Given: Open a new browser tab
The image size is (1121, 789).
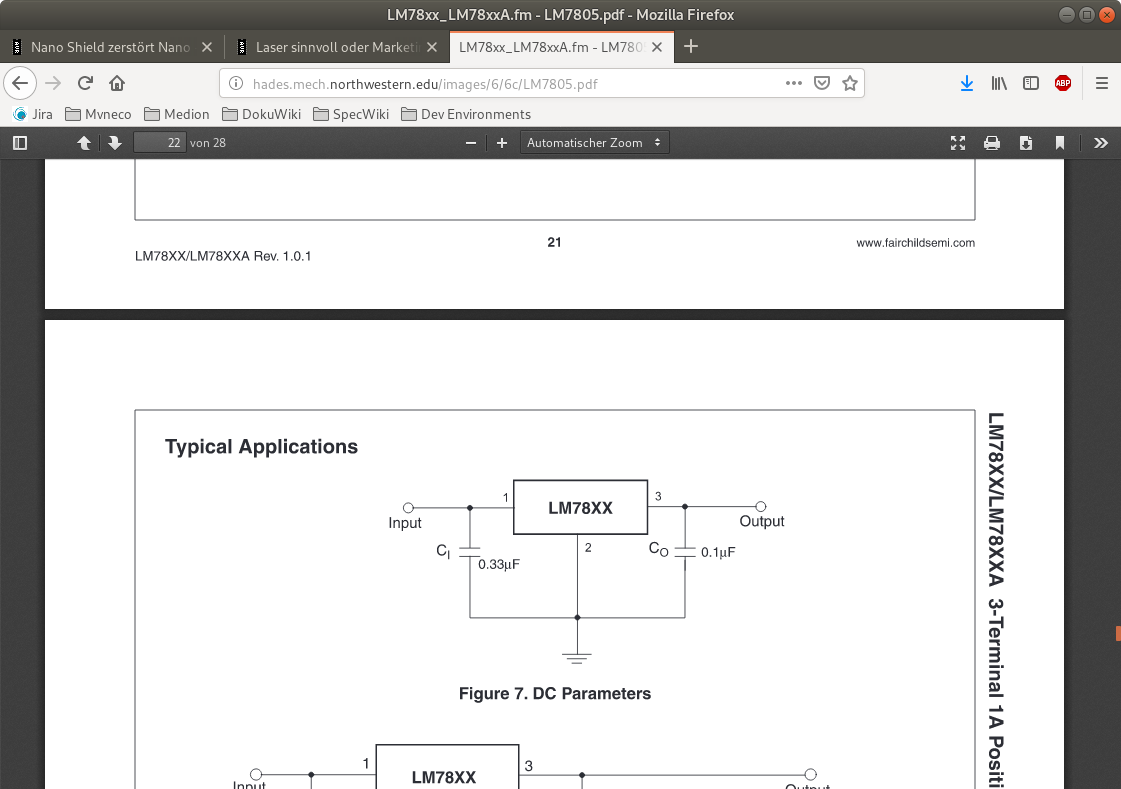Looking at the screenshot, I should (691, 47).
